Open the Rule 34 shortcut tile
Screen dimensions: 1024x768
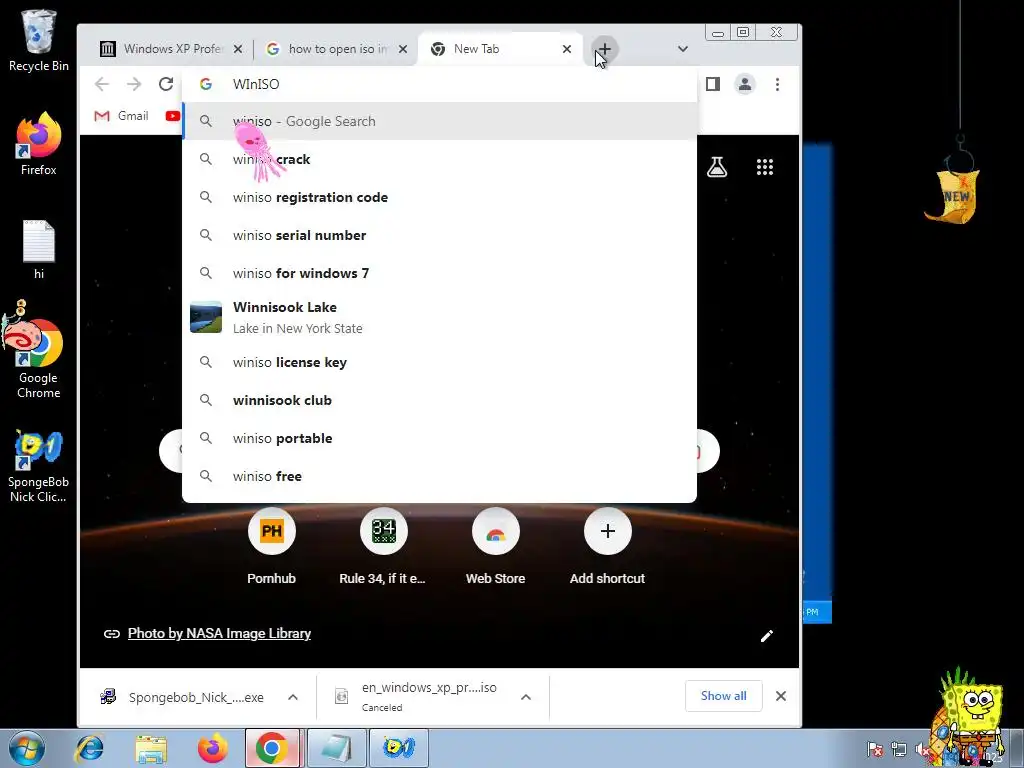(383, 546)
